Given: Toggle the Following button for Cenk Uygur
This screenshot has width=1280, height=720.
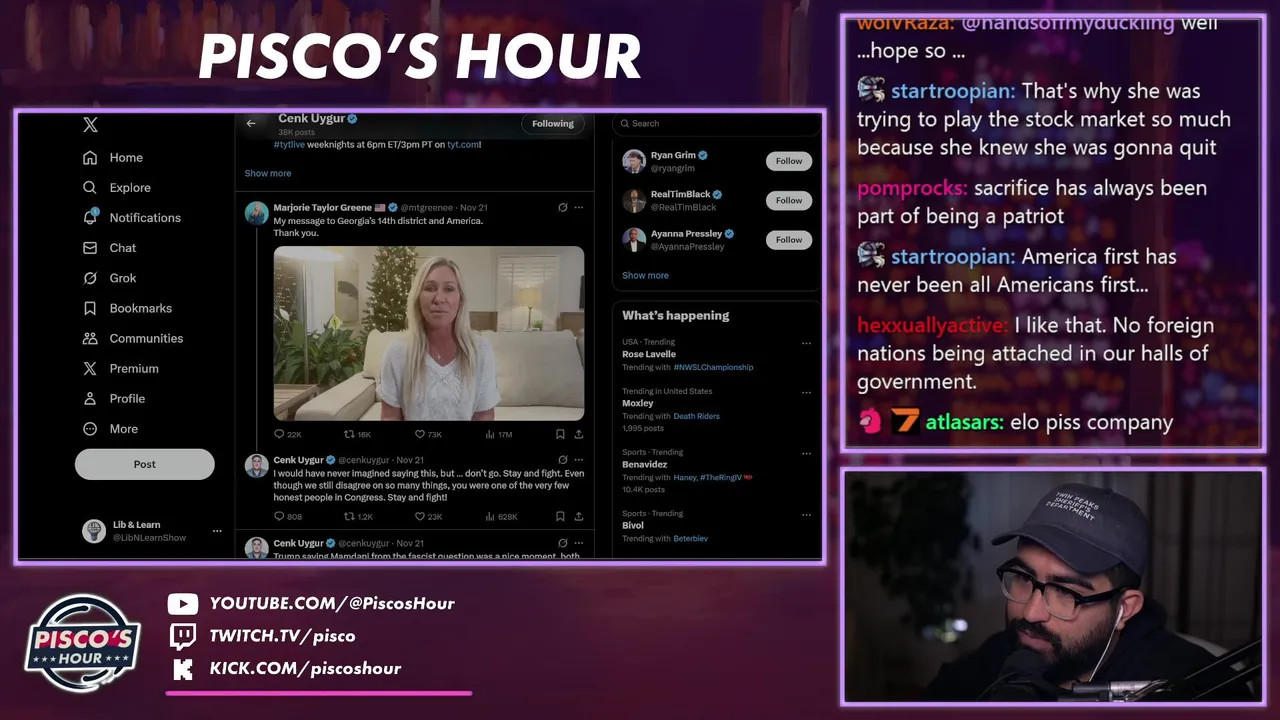Looking at the screenshot, I should pyautogui.click(x=552, y=124).
